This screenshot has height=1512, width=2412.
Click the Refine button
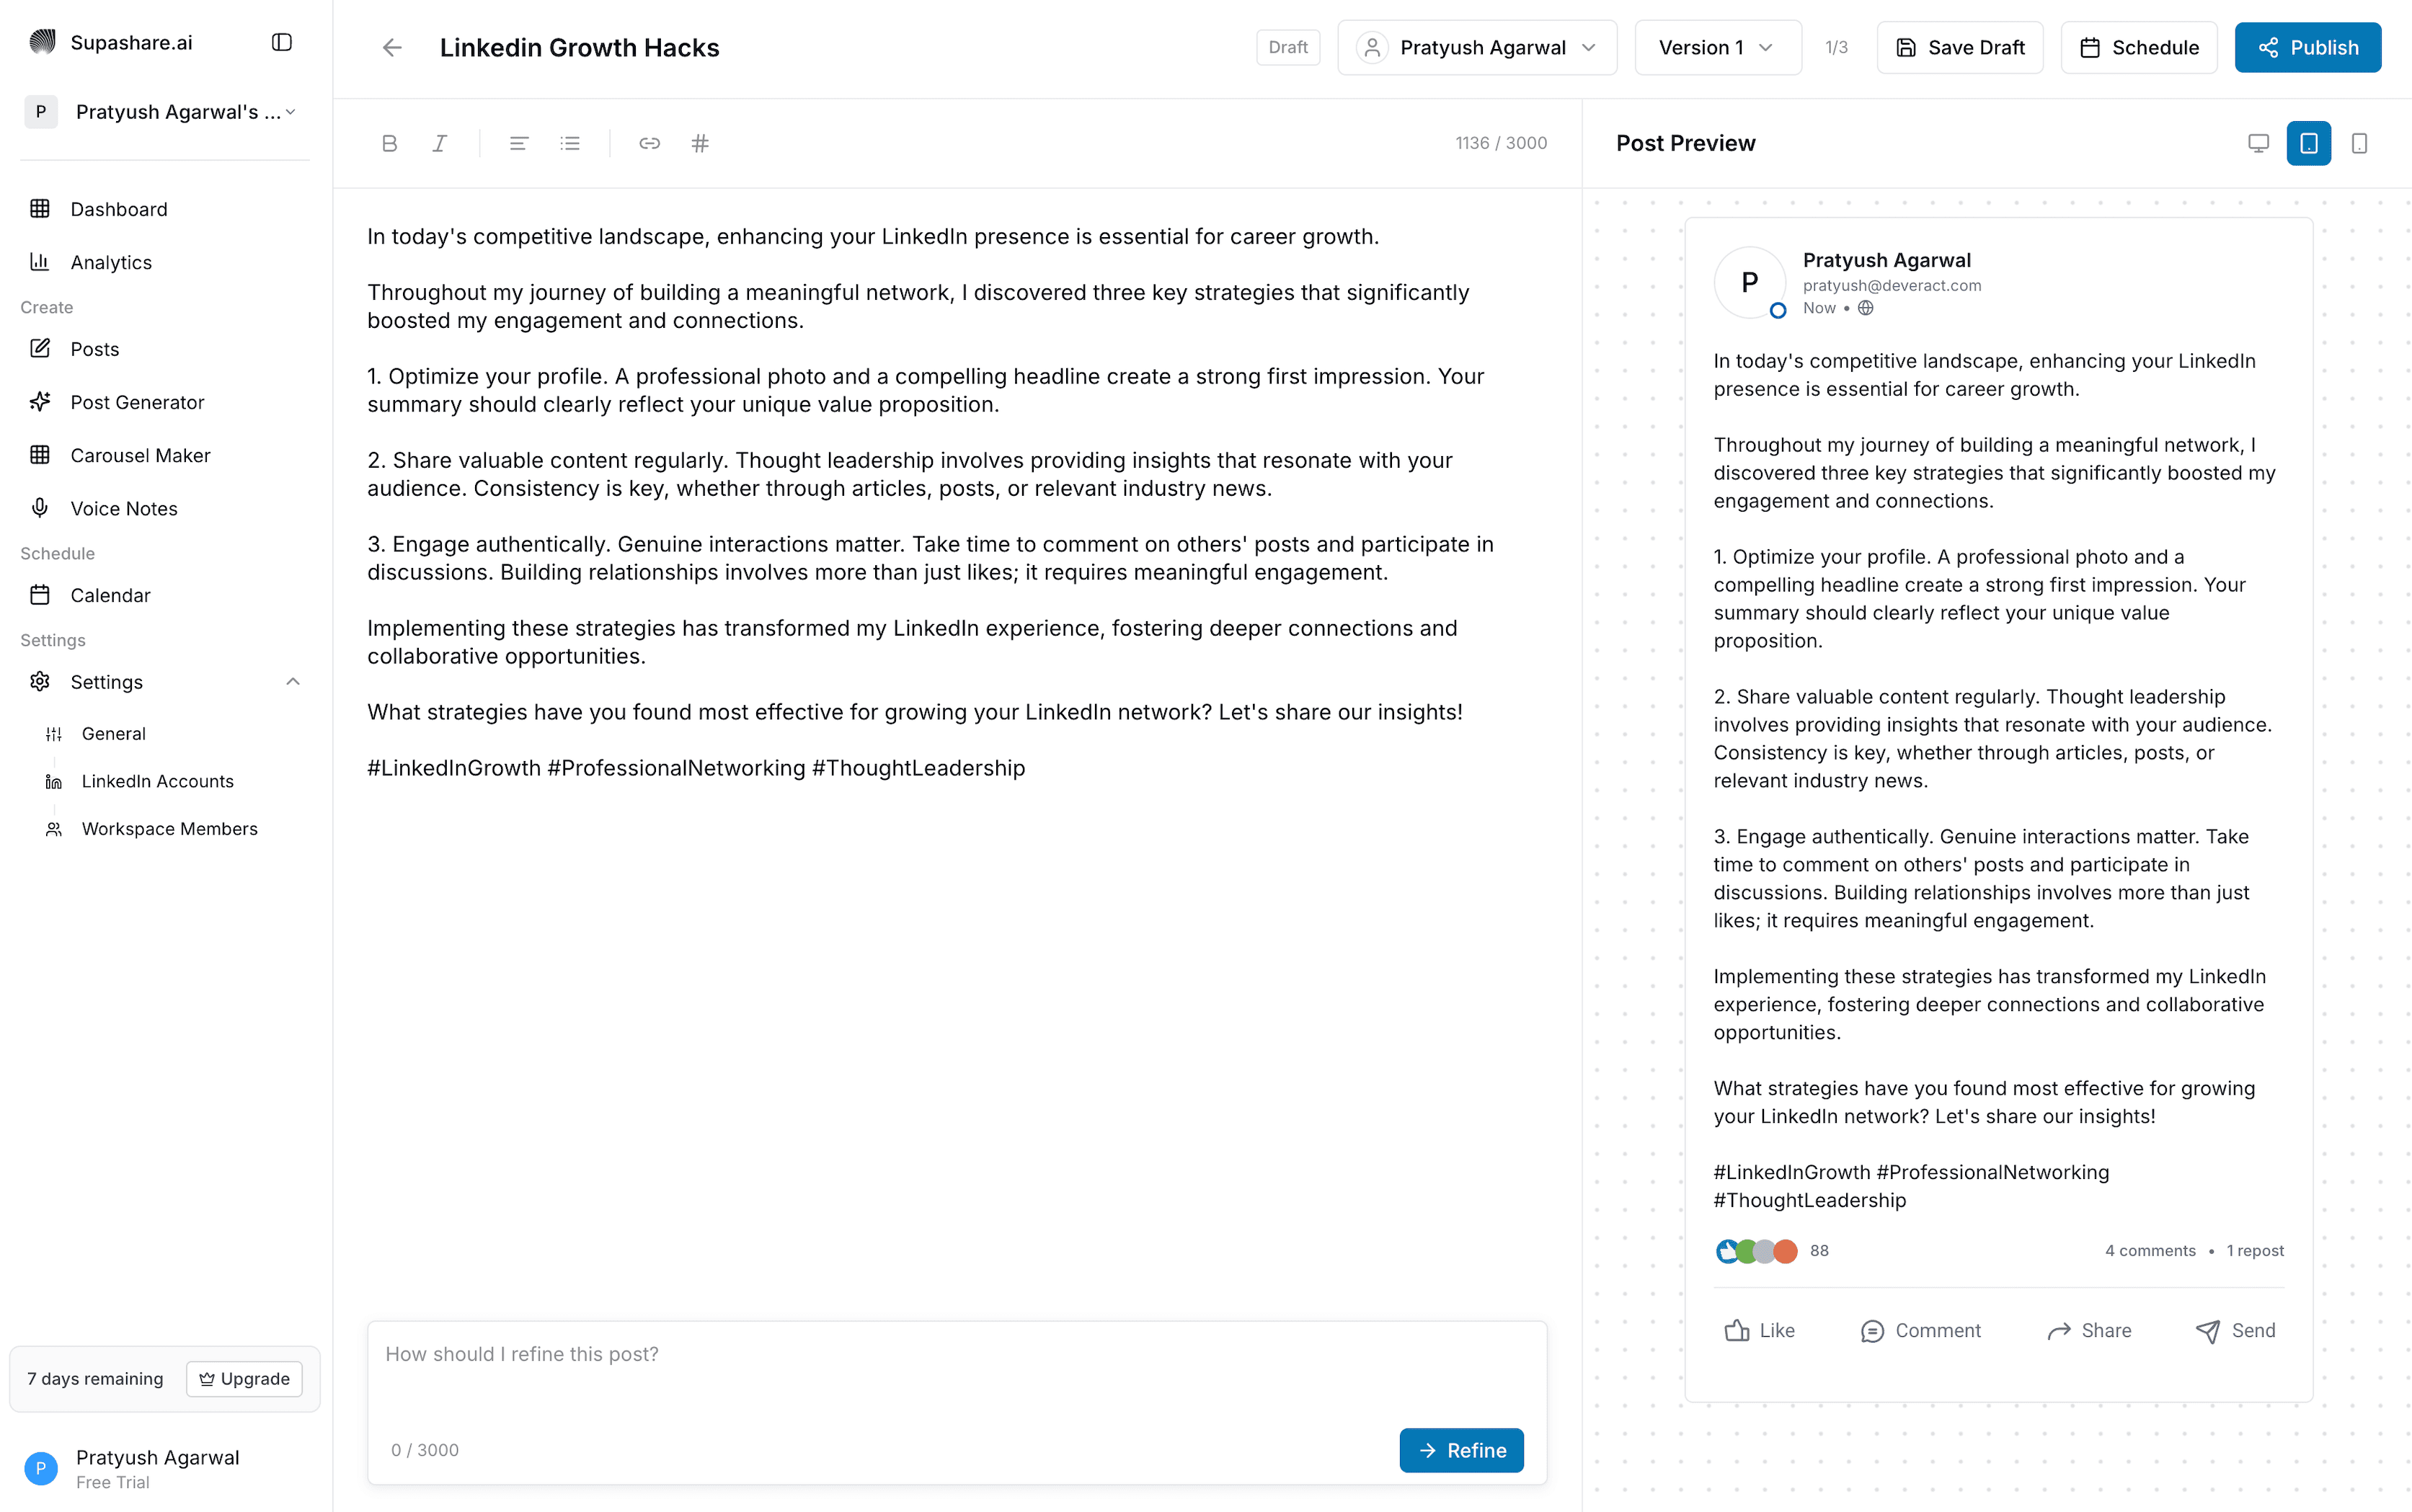(1461, 1450)
